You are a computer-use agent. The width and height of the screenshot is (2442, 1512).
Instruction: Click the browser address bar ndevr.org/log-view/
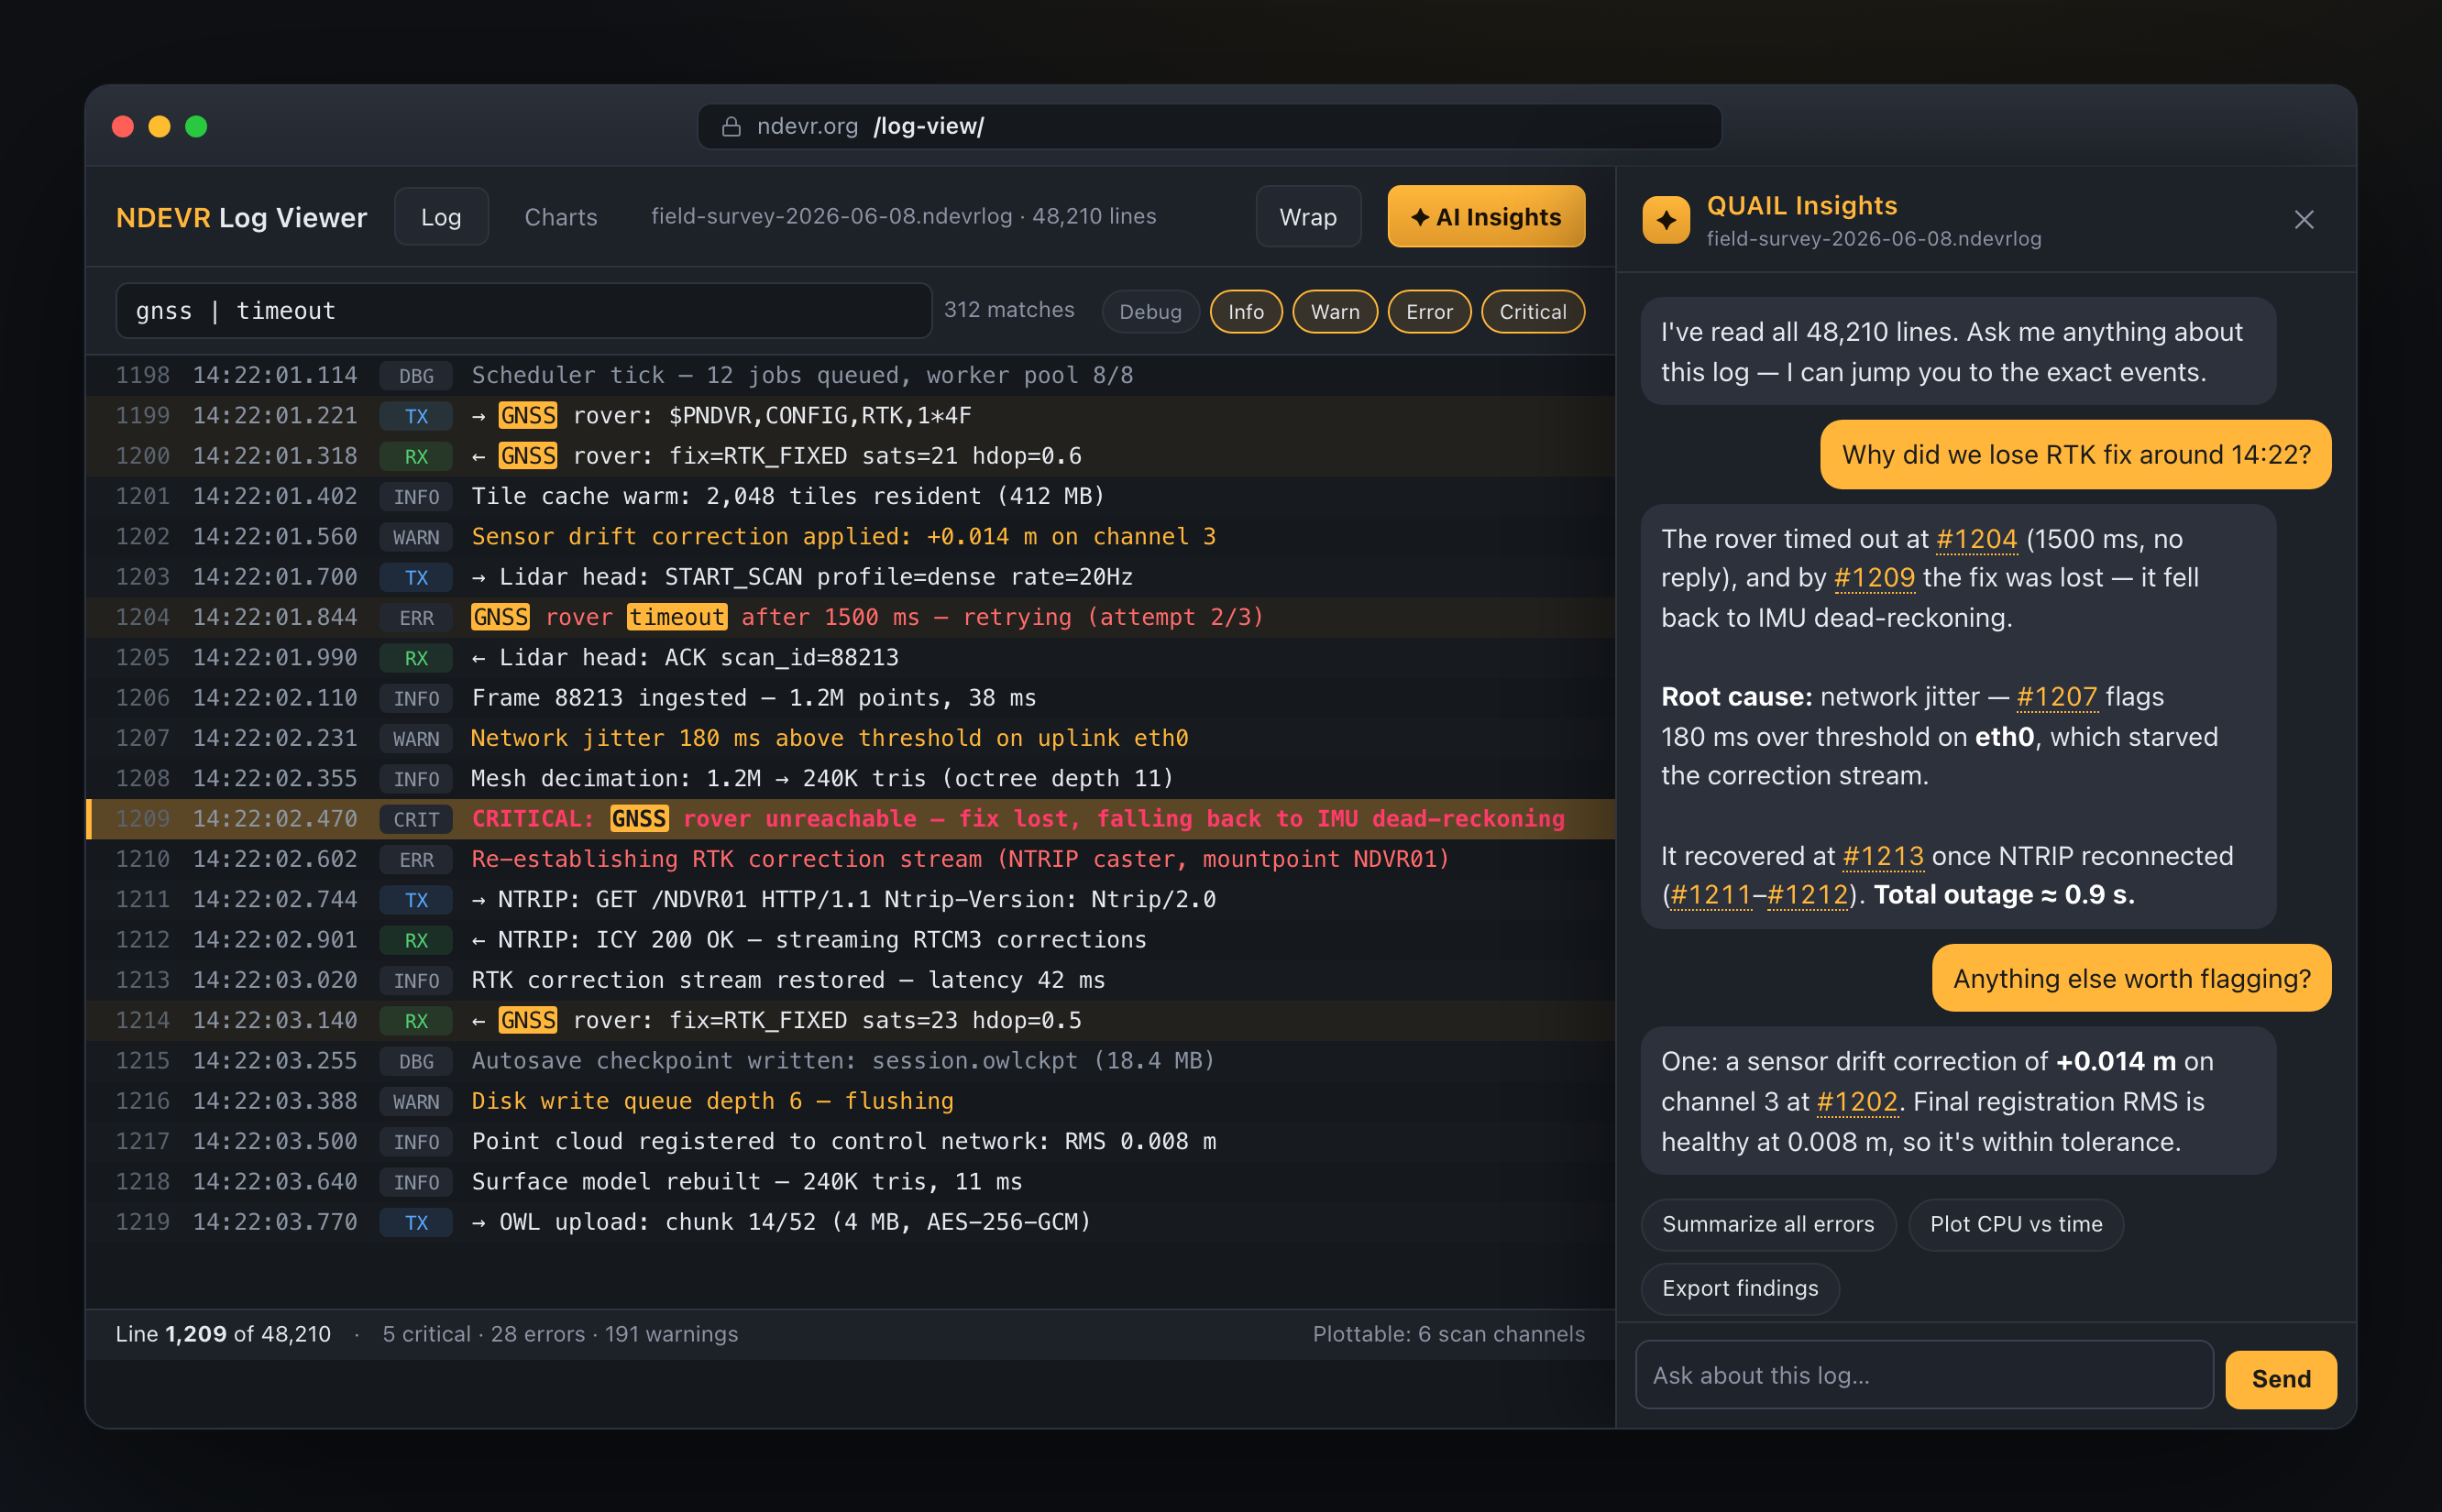(x=1209, y=127)
